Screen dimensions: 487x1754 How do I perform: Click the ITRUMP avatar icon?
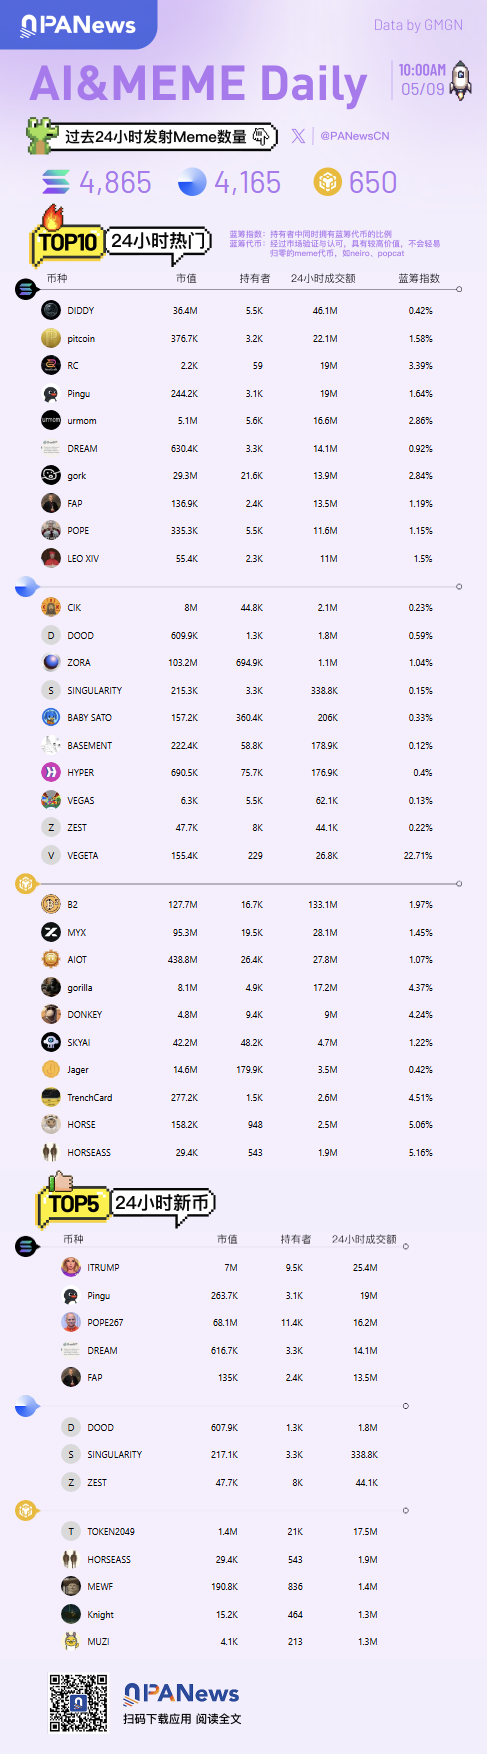(x=71, y=1267)
